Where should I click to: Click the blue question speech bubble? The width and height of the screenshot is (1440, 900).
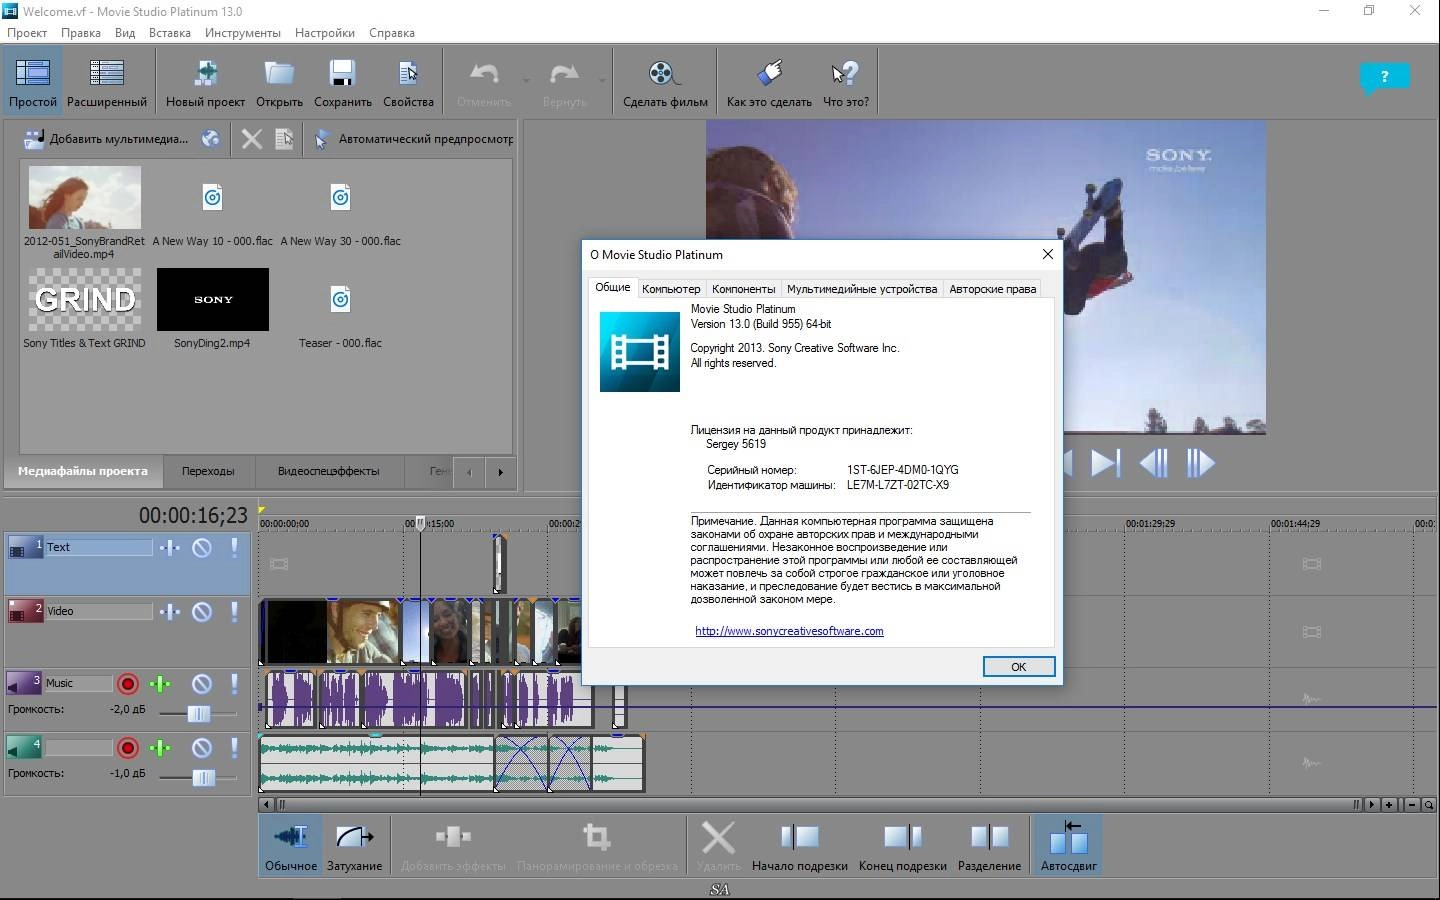[1384, 77]
